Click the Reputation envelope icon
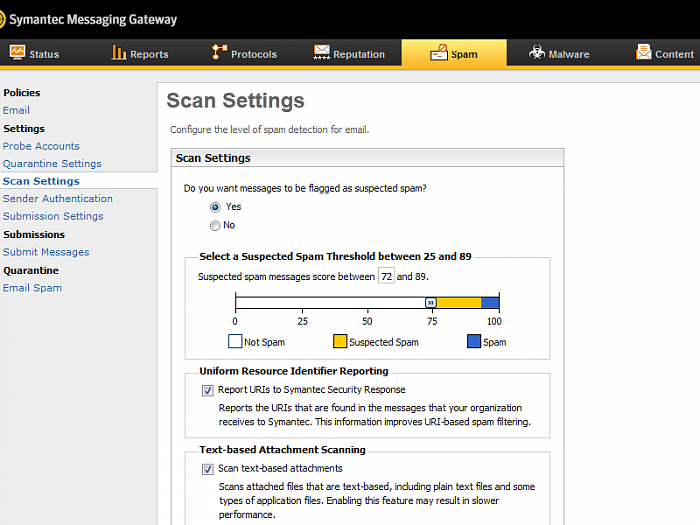Screen dimensions: 700x525 [x=322, y=53]
